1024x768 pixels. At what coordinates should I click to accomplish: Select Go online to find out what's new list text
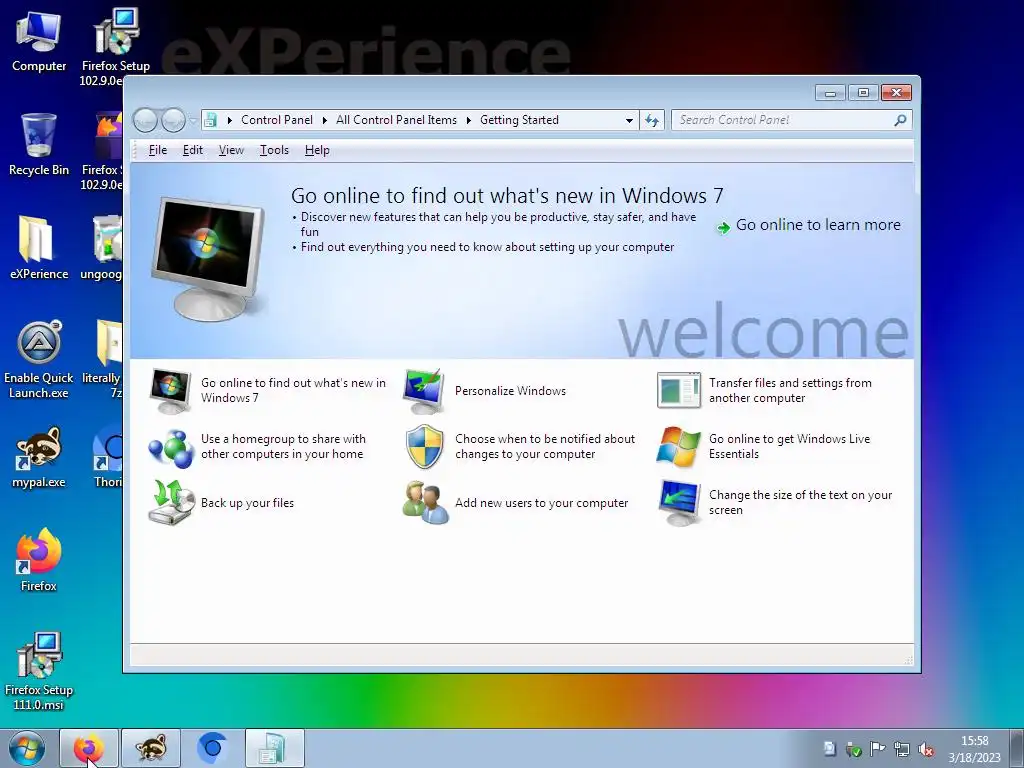(293, 391)
